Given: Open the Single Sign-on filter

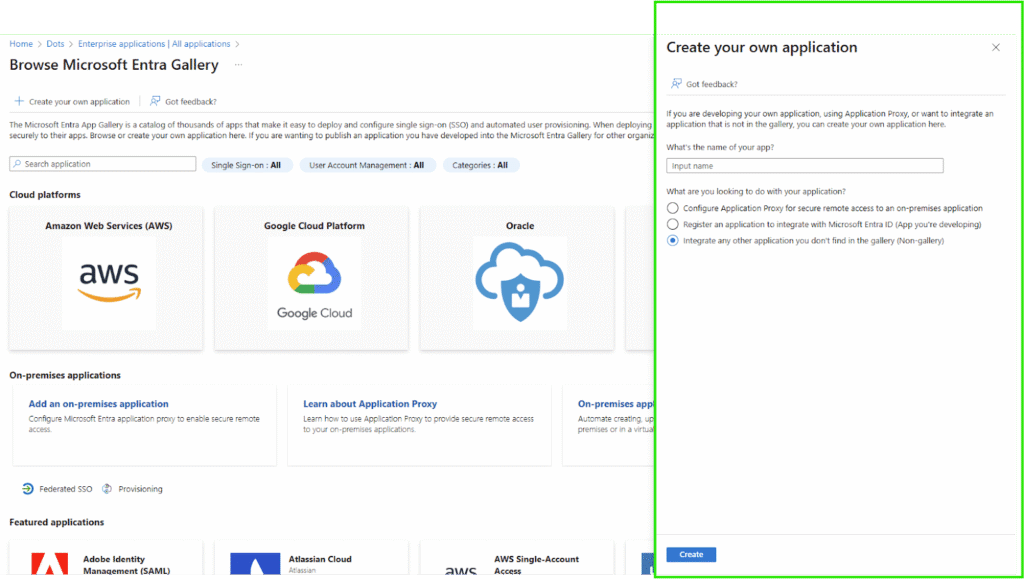Looking at the screenshot, I should pos(246,165).
